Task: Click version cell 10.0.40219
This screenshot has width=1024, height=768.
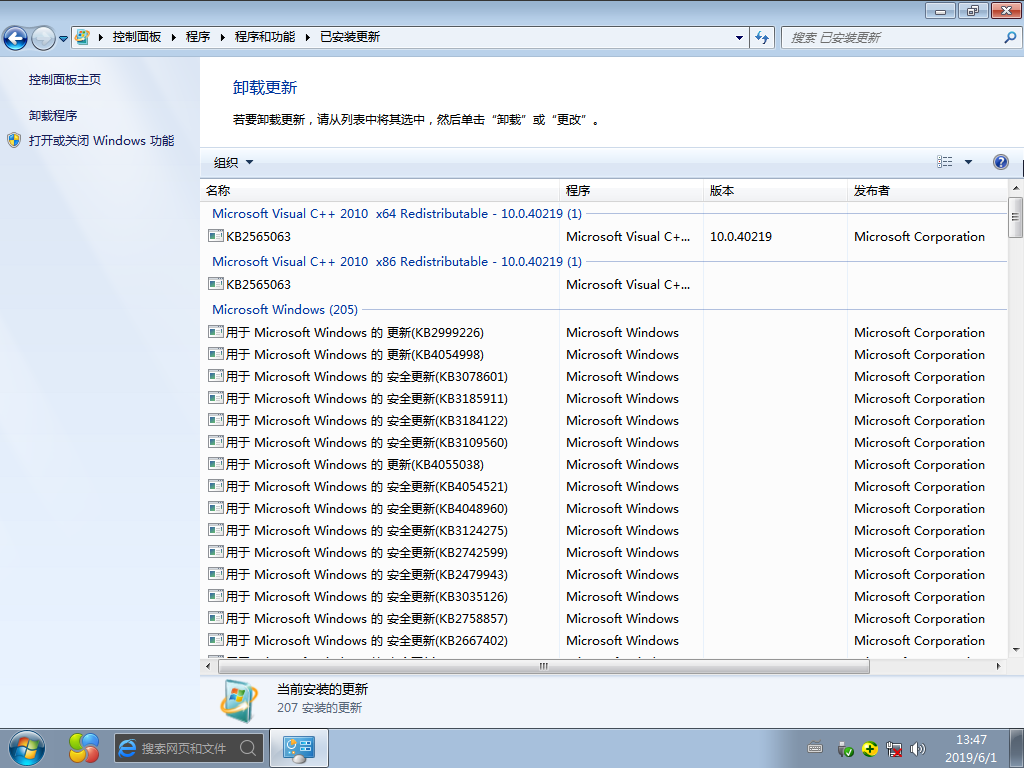Action: point(741,236)
